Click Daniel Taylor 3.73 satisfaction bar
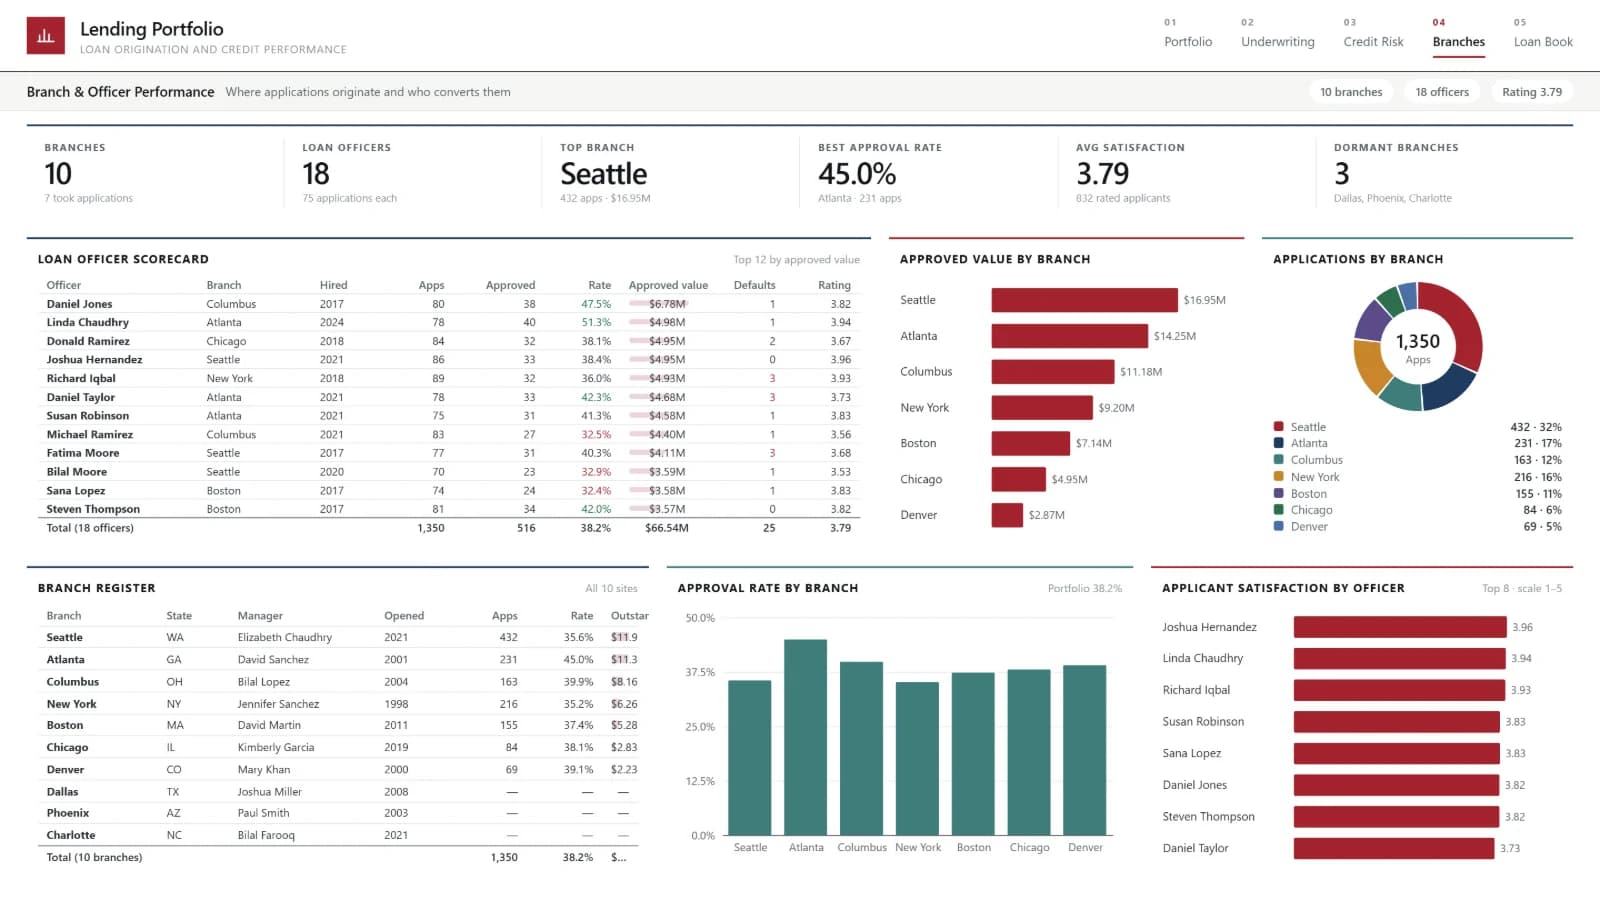This screenshot has width=1600, height=900. pyautogui.click(x=1394, y=848)
